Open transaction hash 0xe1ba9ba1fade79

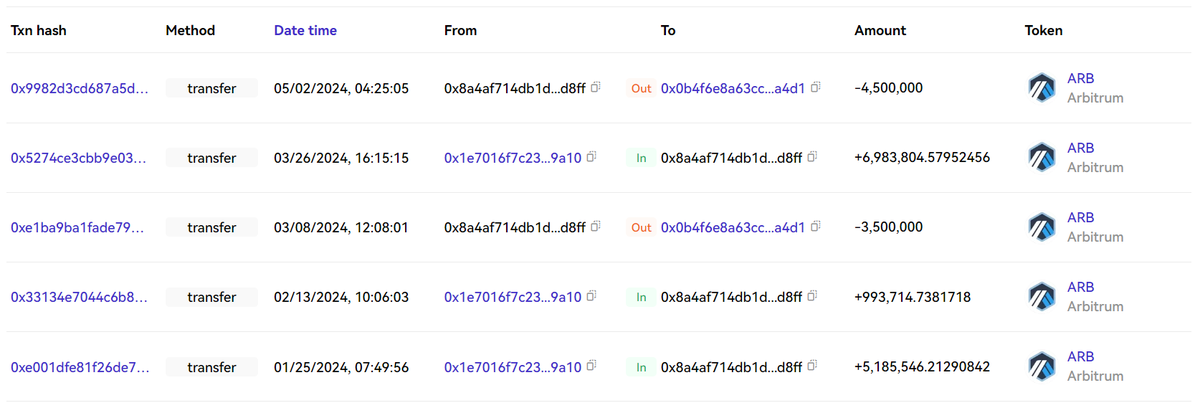click(80, 227)
